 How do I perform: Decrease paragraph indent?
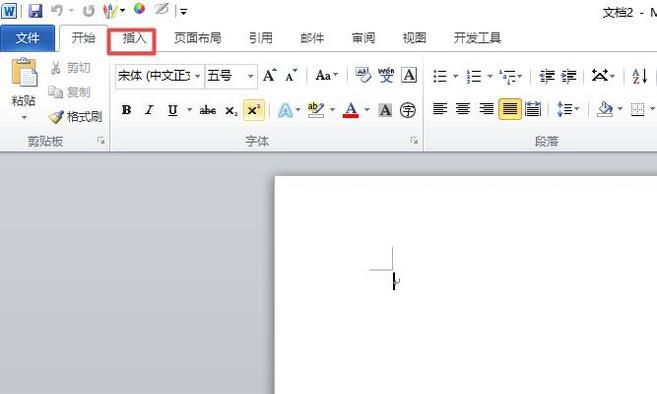[x=547, y=76]
